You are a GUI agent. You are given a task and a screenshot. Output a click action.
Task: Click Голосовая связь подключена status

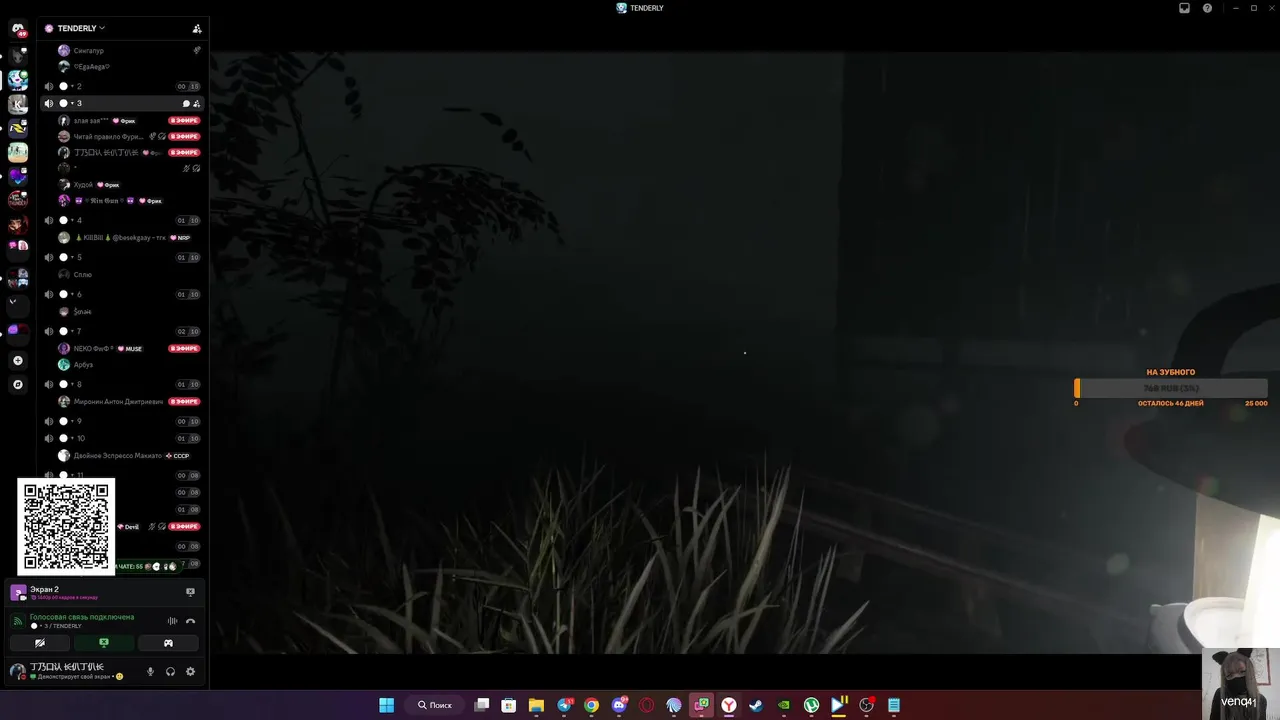click(82, 617)
